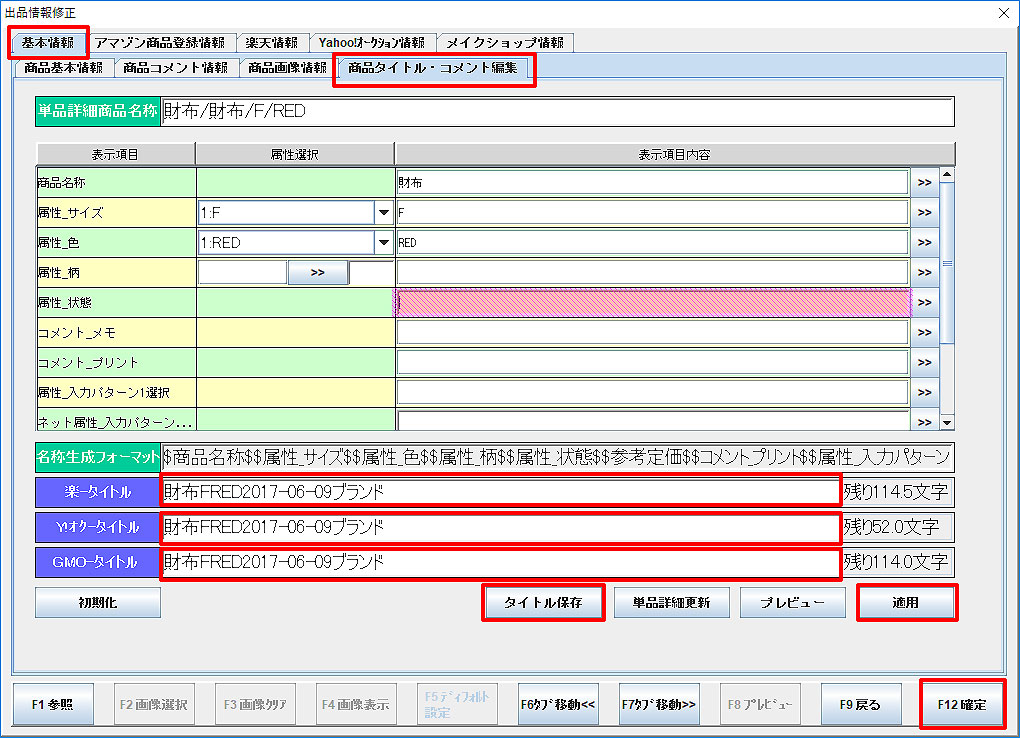Click the >> button in the 商品名称 row
The width and height of the screenshot is (1020, 738).
point(924,183)
